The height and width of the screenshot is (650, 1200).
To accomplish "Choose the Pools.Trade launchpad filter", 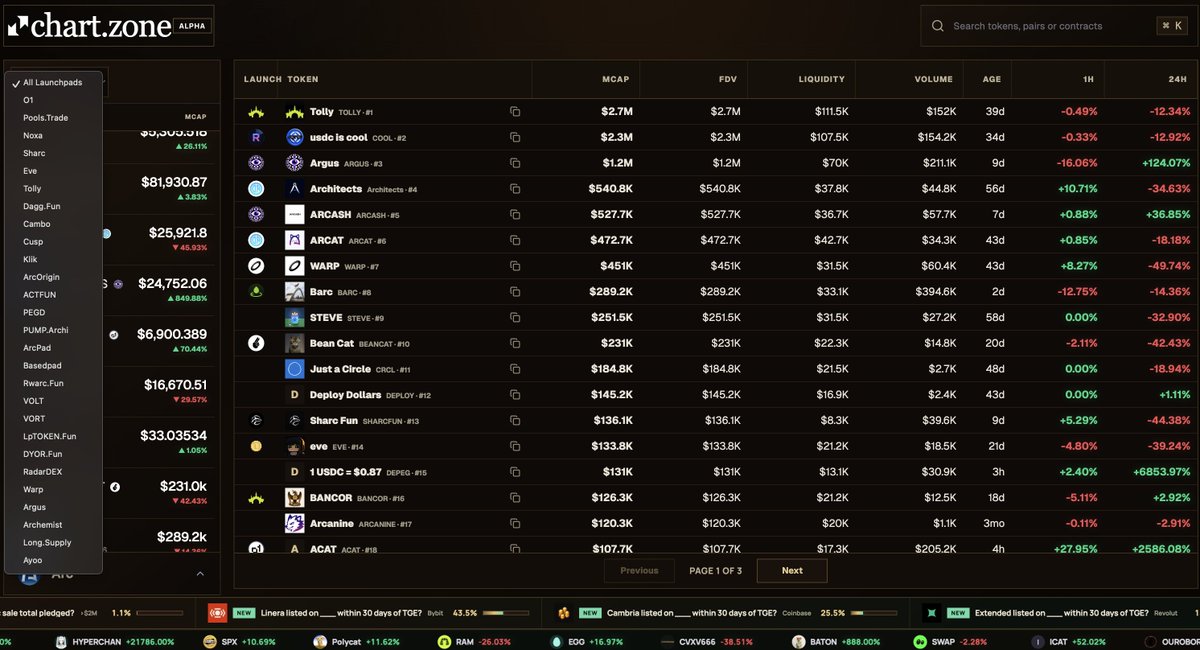I will click(x=53, y=118).
